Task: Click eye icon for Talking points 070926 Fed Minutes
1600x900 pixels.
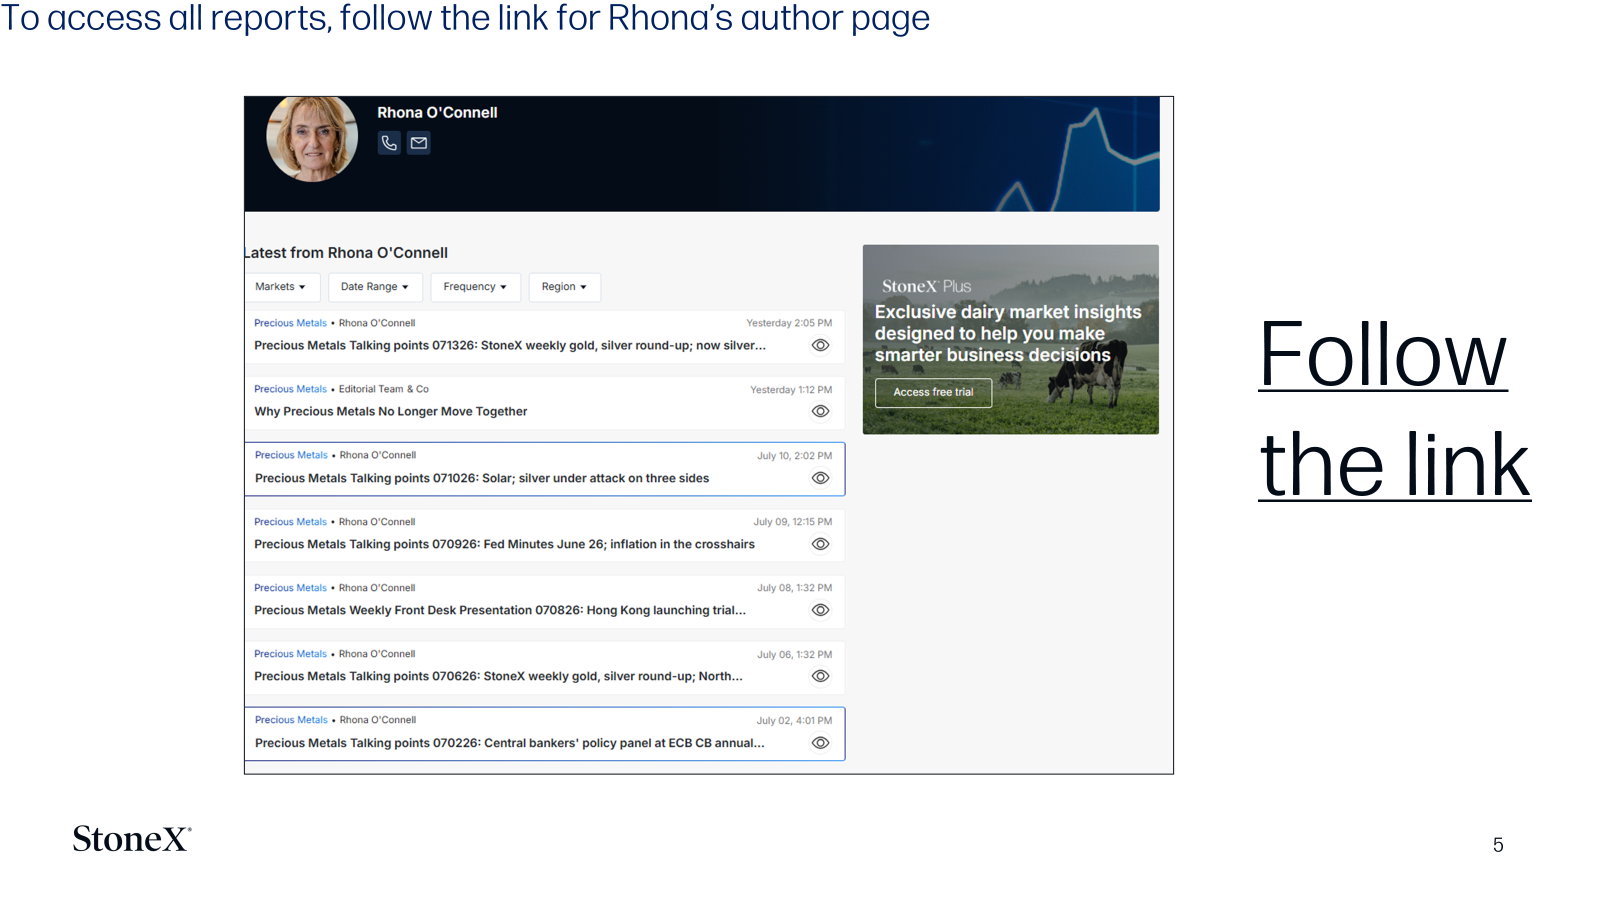Action: (820, 544)
